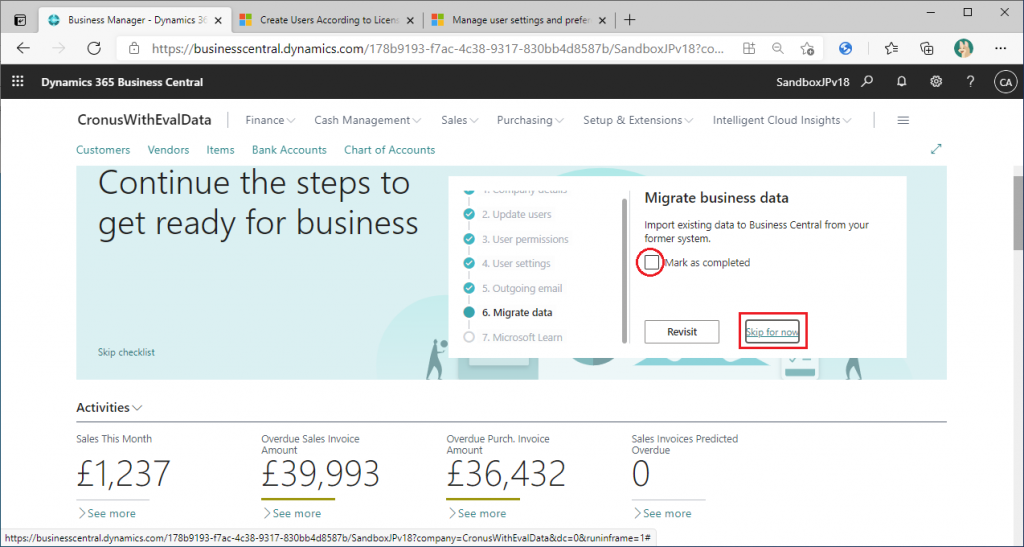Select the 5. Outgoing email checked step
The height and width of the screenshot is (547, 1024).
(x=469, y=288)
